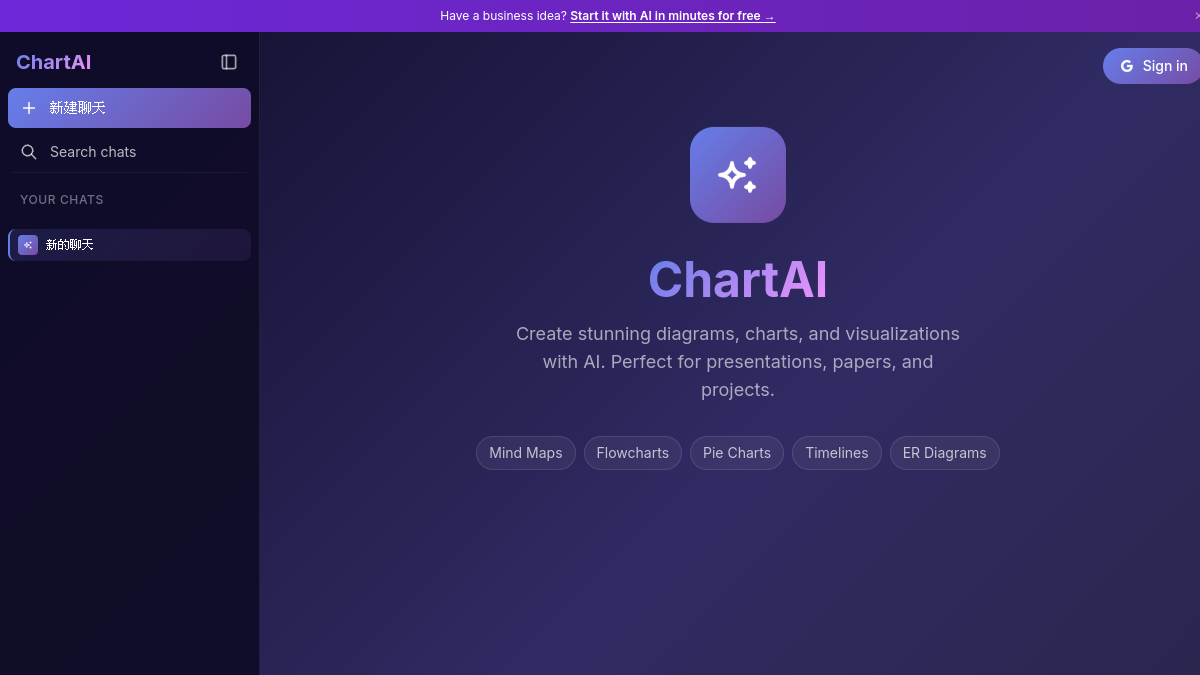
Task: Sign in with Google button
Action: [x=1152, y=66]
